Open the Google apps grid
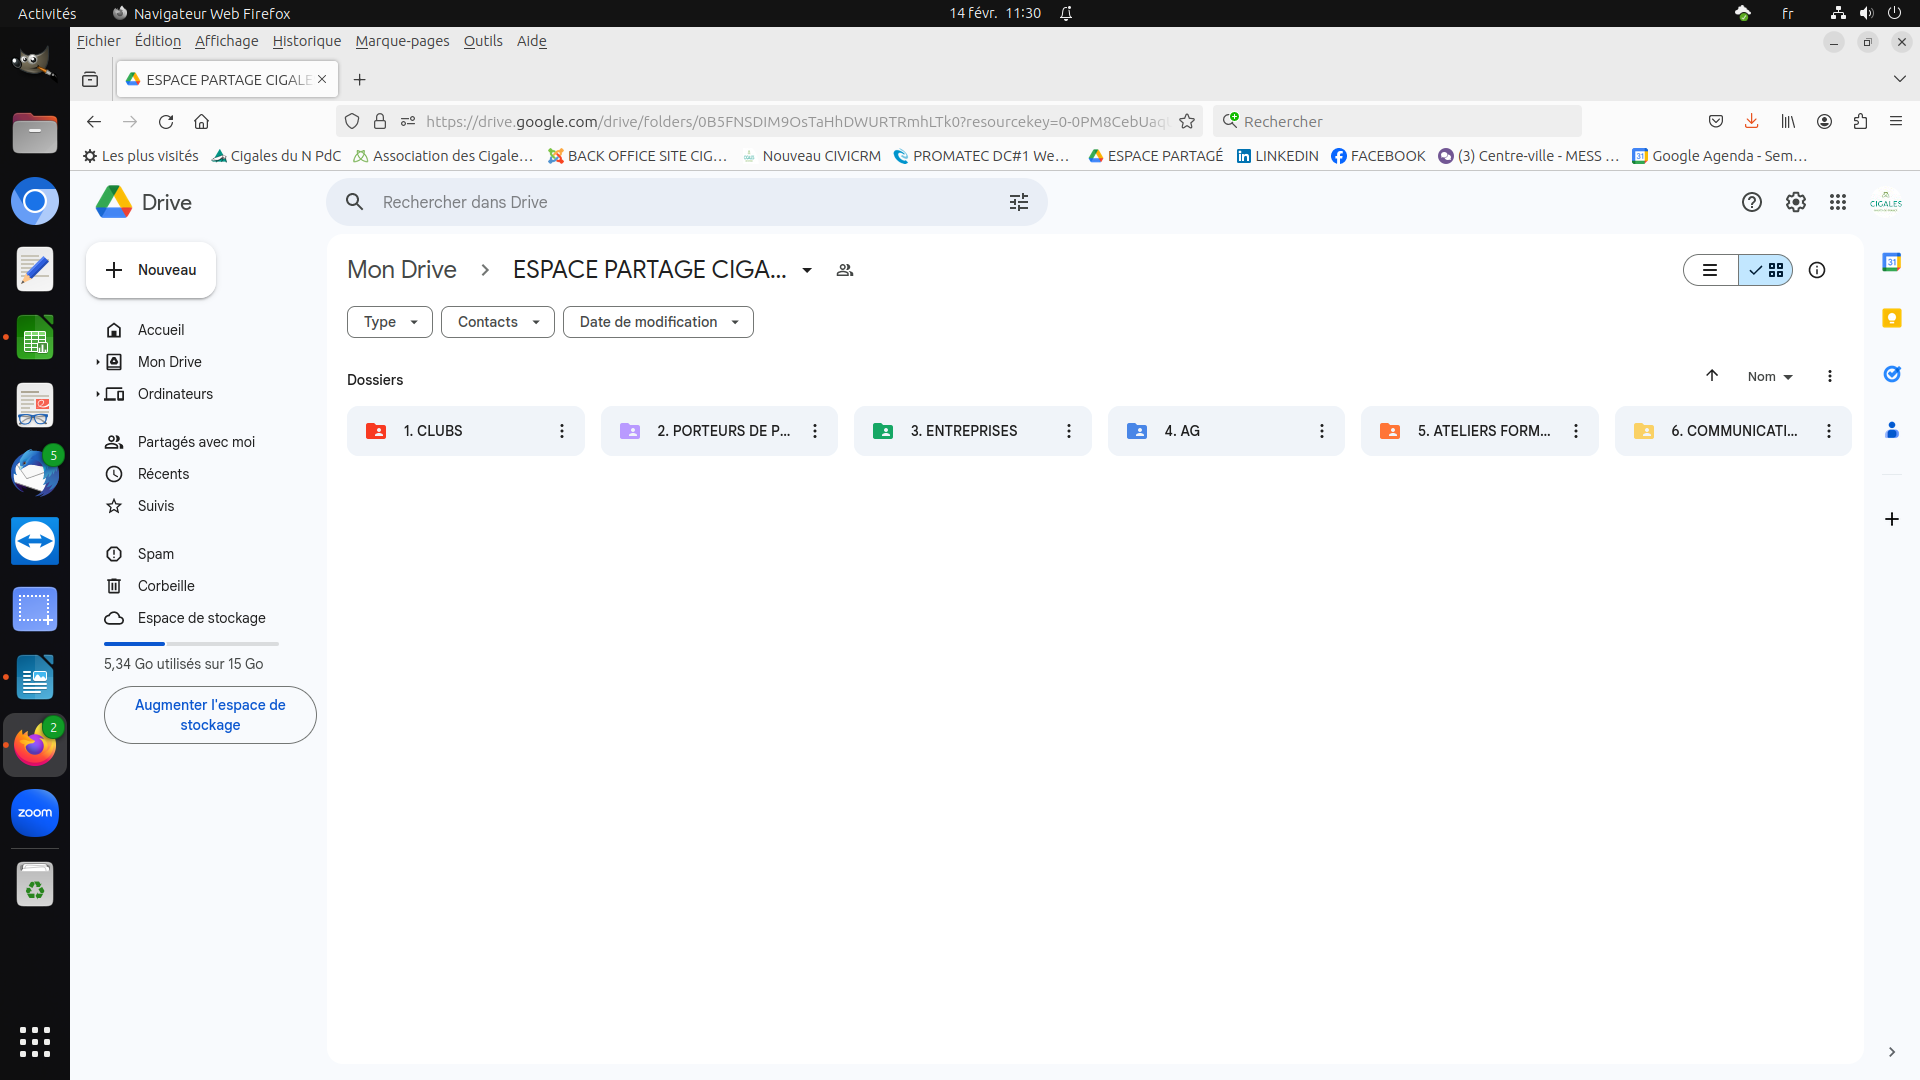Screen dimensions: 1920x1080 pos(1837,202)
